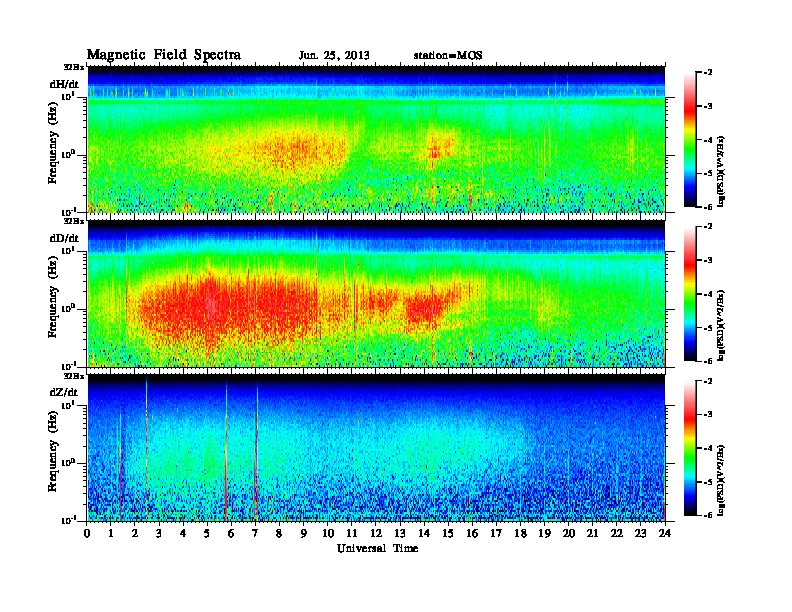Viewport: 792px width, 612px height.
Task: Click hour 7 on time axis
Action: tap(255, 534)
